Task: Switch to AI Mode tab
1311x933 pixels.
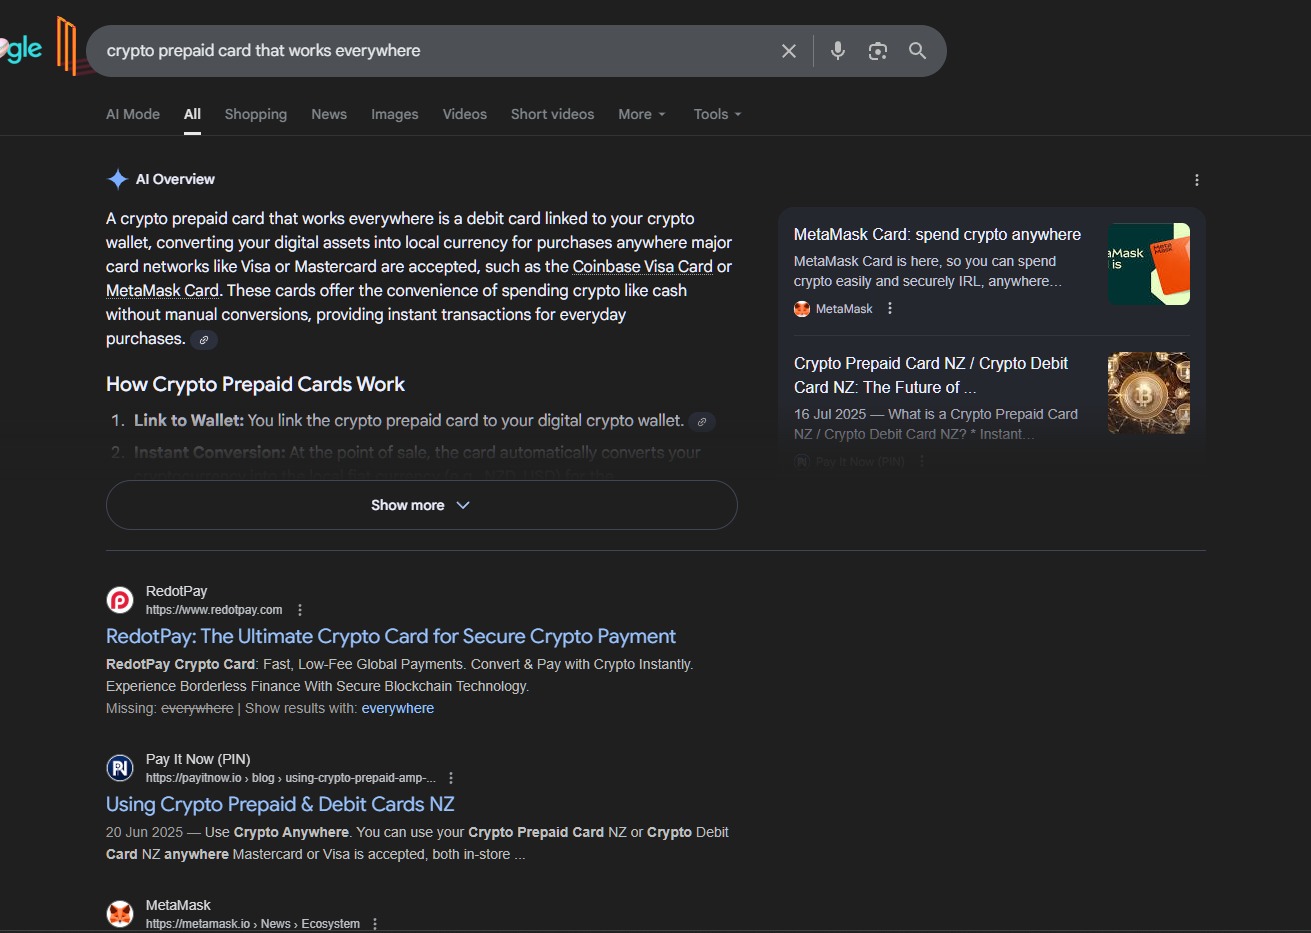Action: (x=133, y=114)
